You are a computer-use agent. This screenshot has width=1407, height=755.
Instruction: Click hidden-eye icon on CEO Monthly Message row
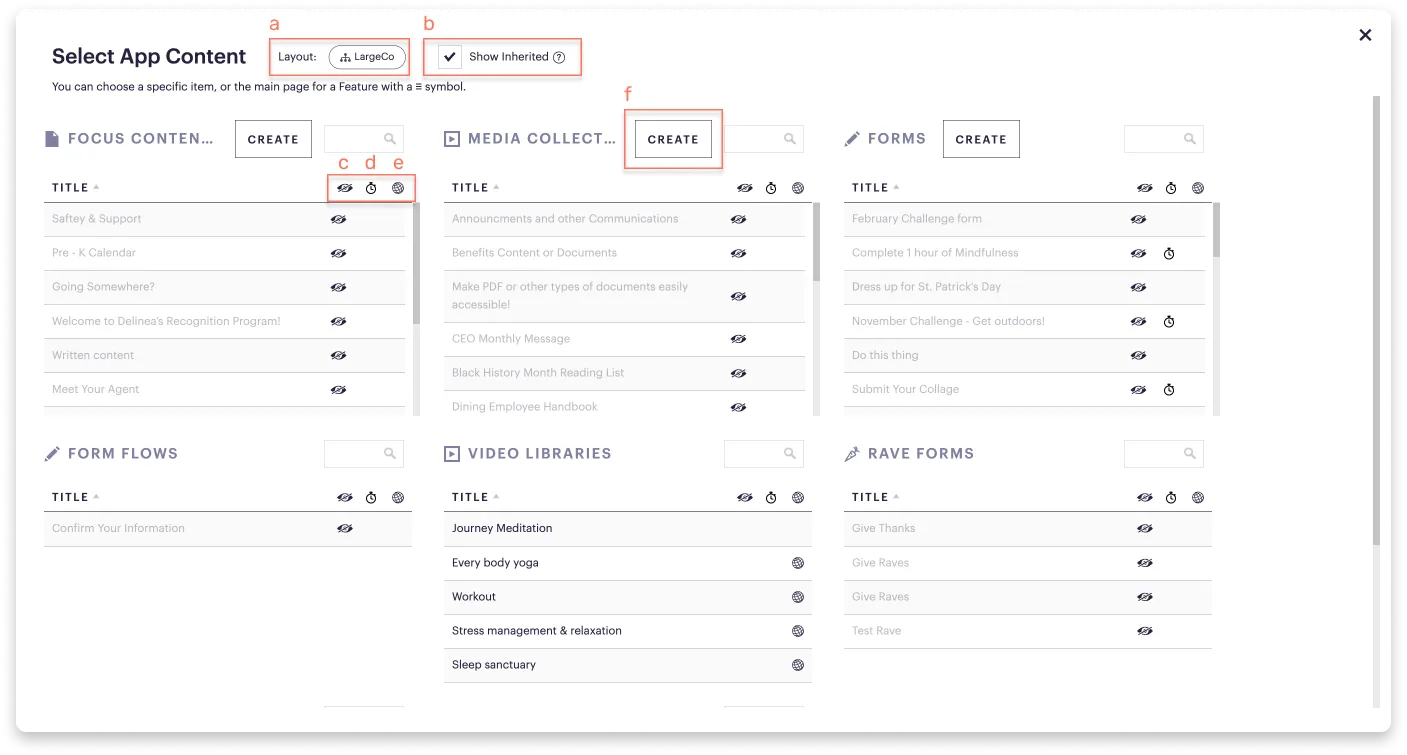738,339
